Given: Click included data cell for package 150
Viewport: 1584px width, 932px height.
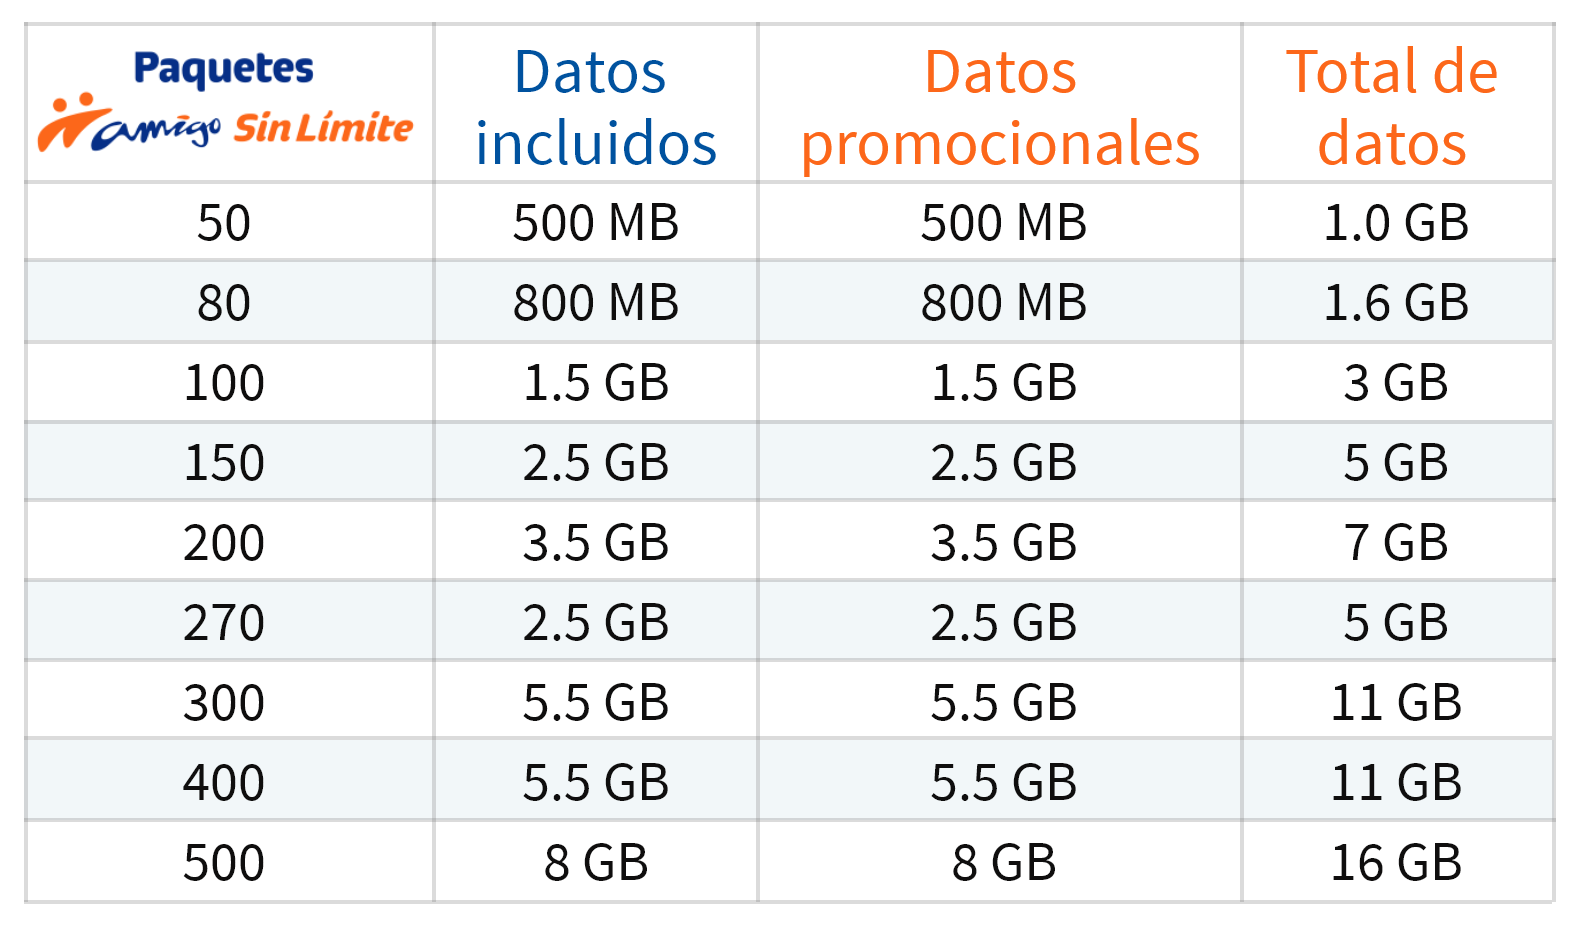Looking at the screenshot, I should coord(595,463).
